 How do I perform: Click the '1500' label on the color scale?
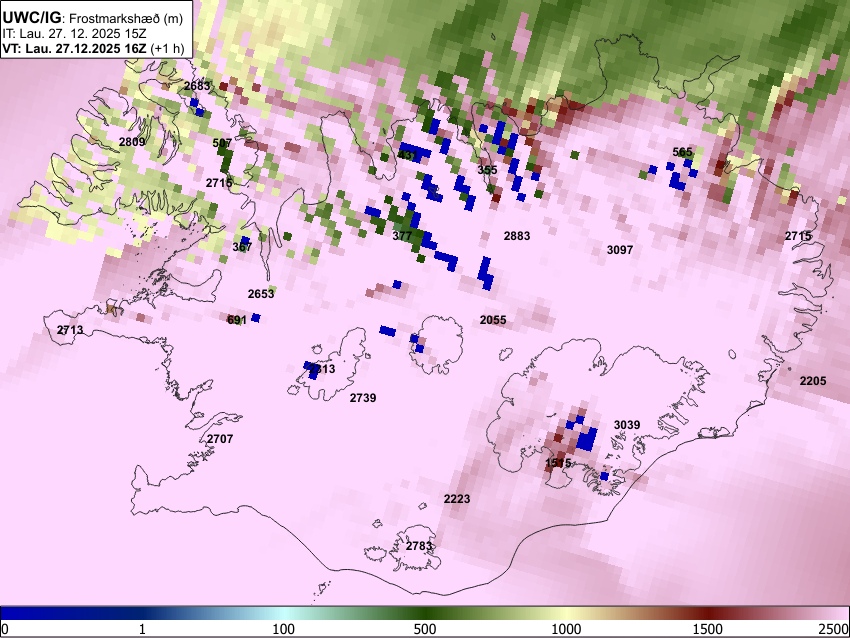[x=708, y=629]
